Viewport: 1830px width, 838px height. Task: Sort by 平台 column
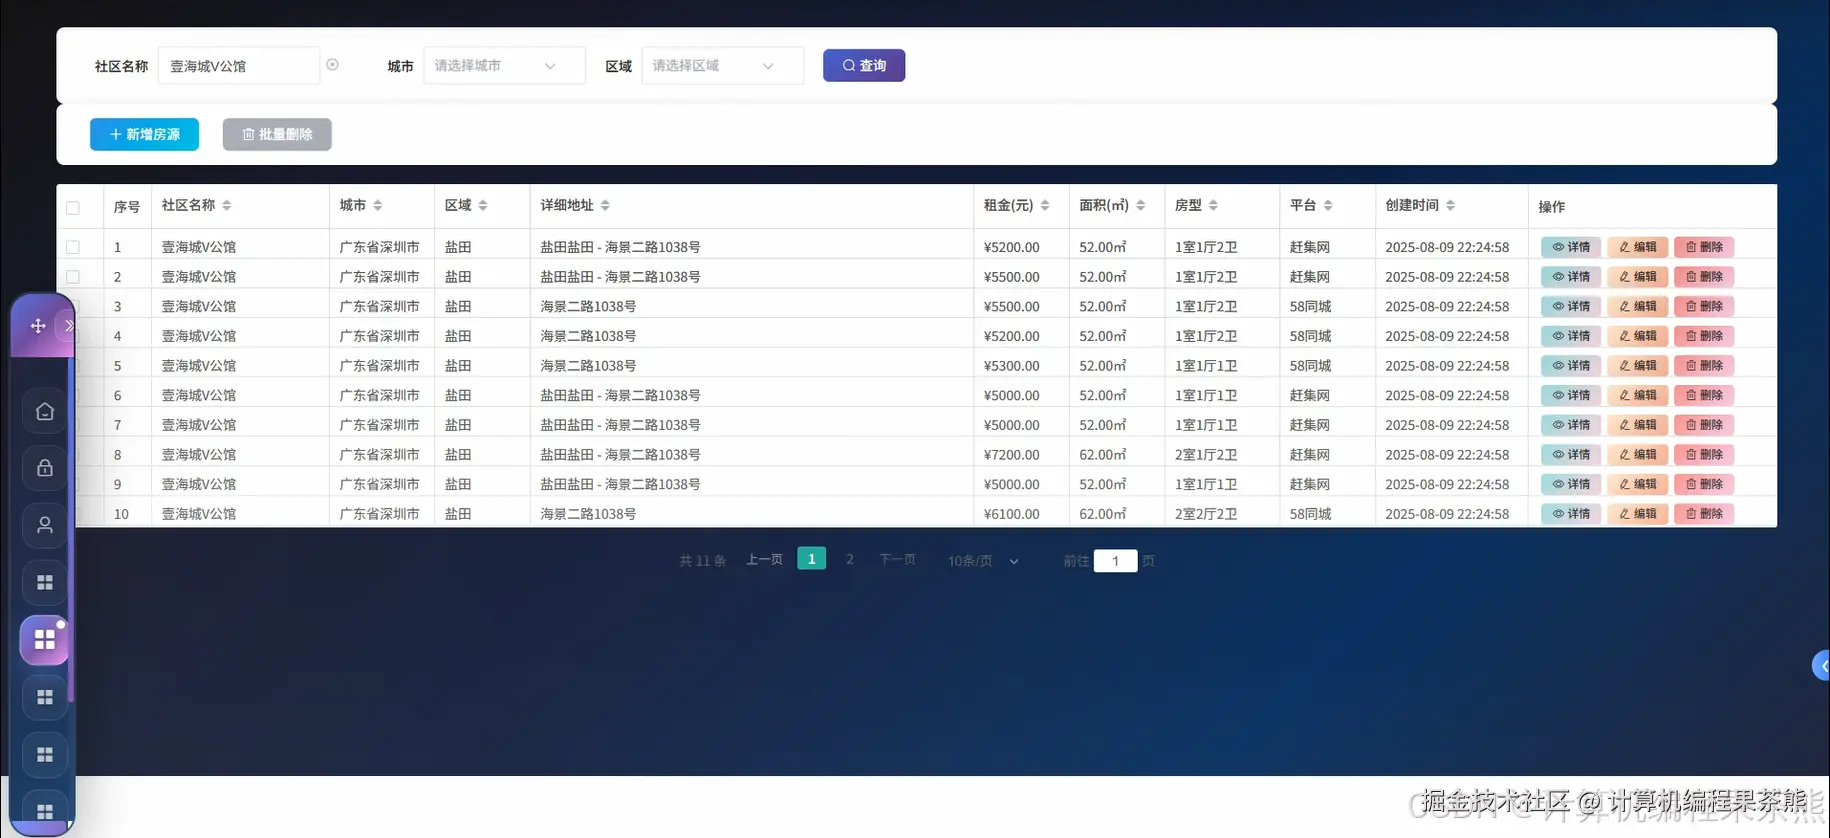(x=1328, y=205)
